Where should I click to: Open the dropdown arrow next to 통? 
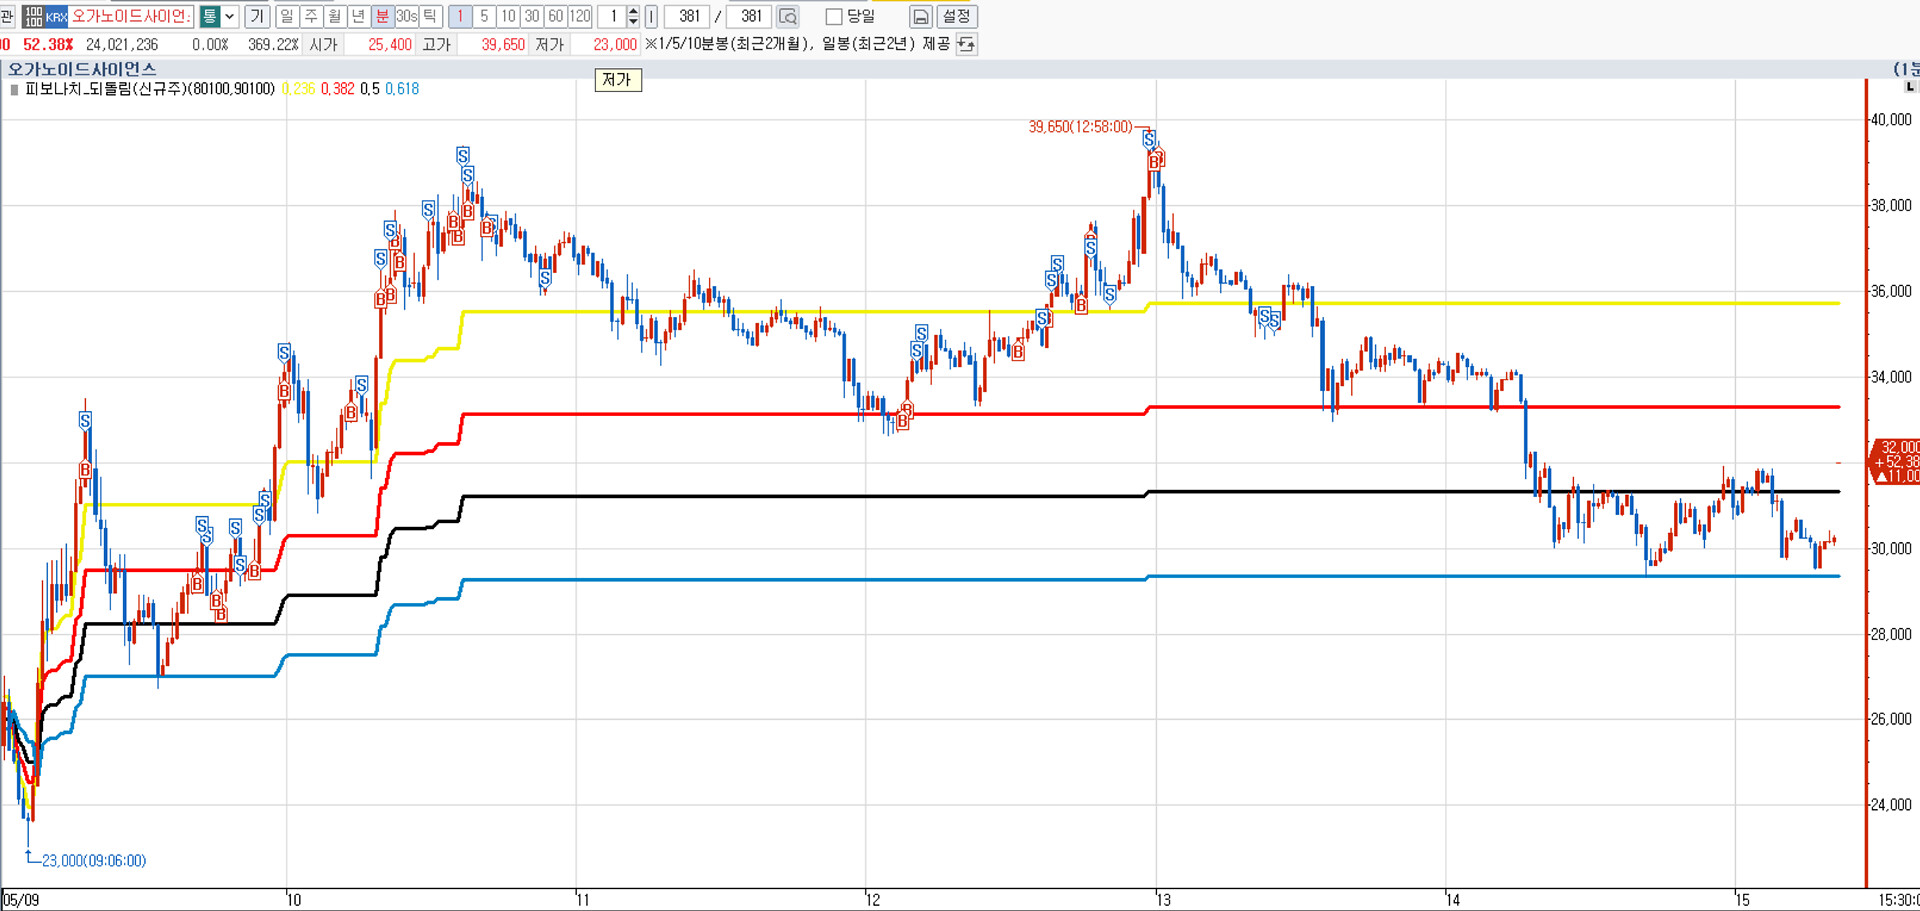click(230, 16)
